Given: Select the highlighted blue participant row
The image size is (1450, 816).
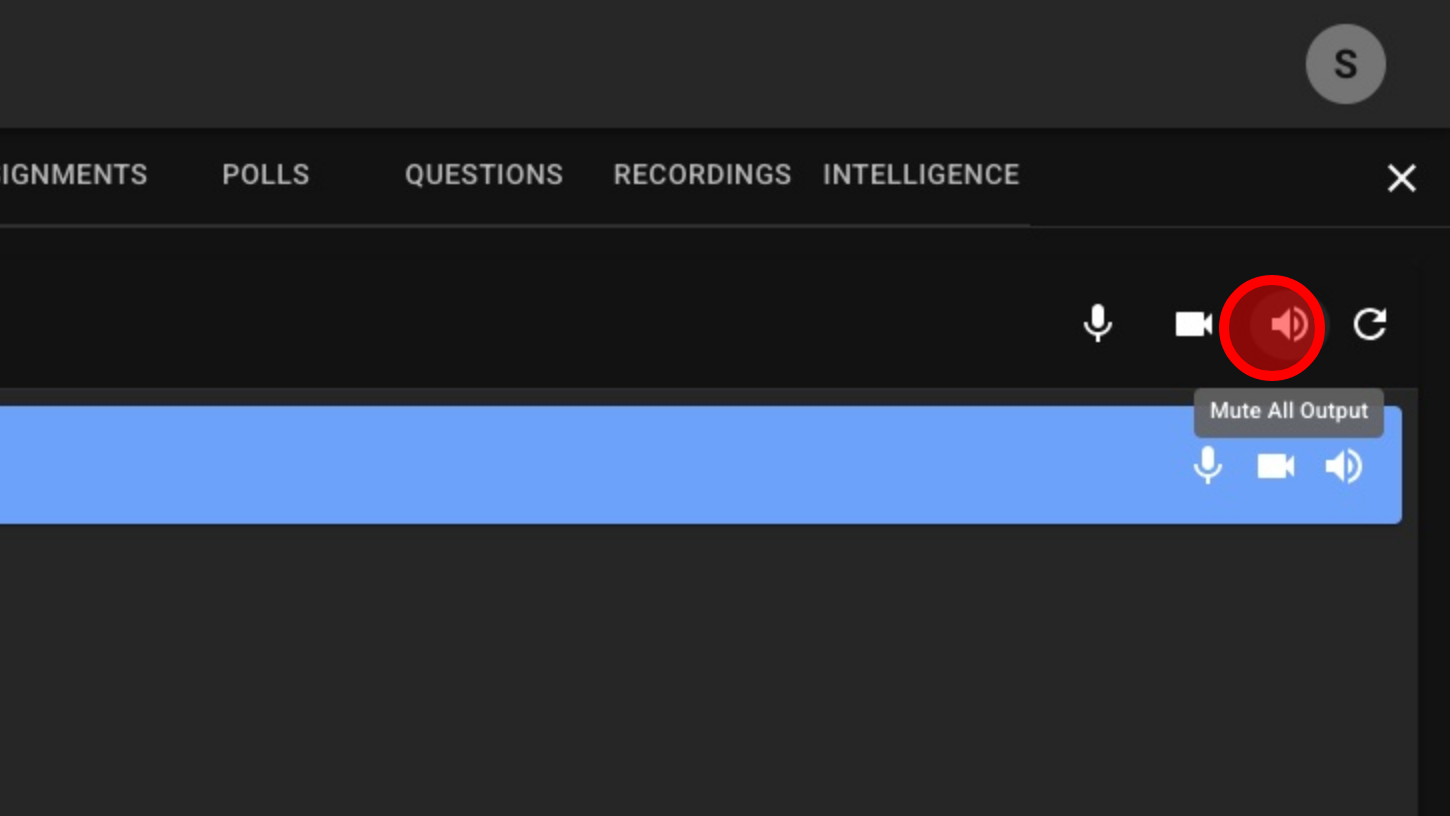Looking at the screenshot, I should [x=600, y=465].
